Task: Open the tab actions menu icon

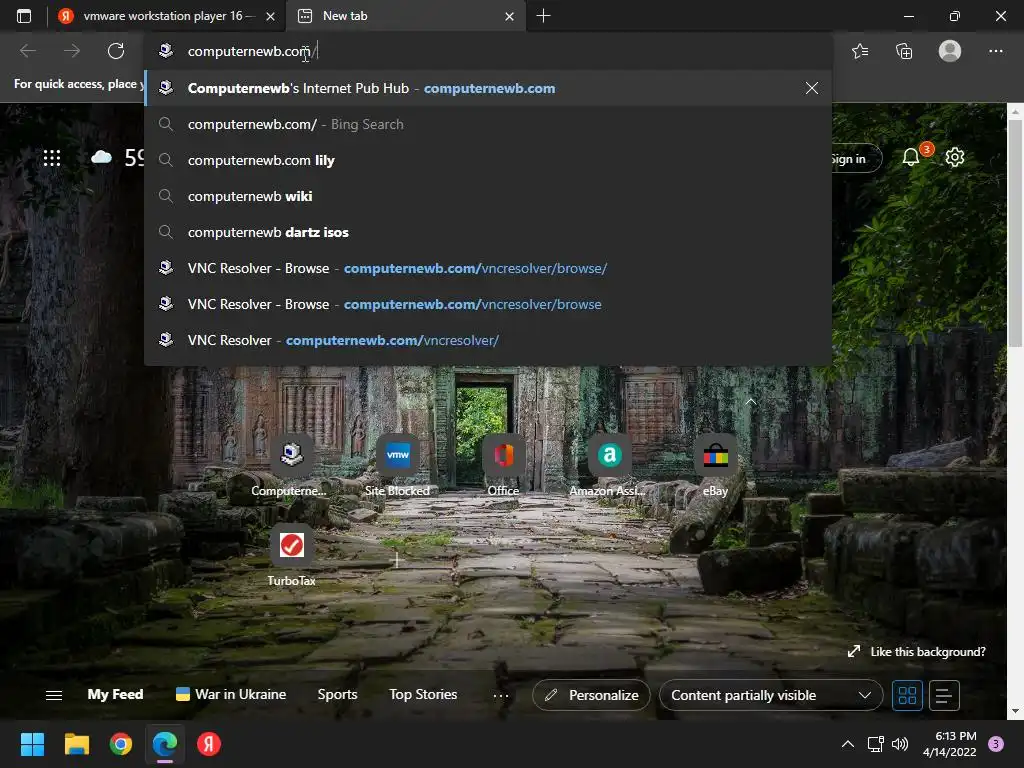Action: (24, 16)
